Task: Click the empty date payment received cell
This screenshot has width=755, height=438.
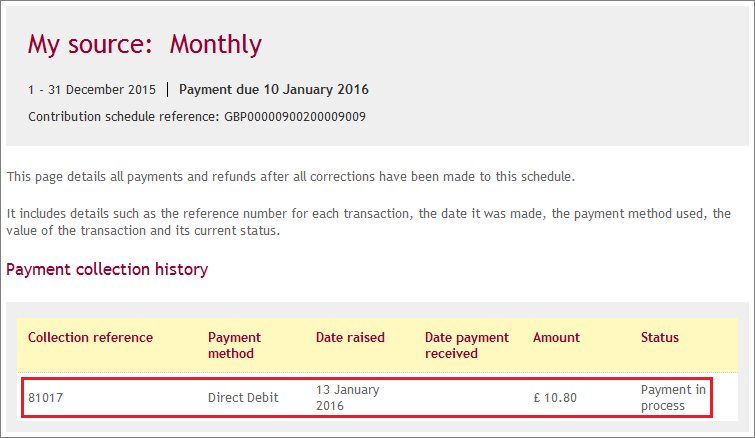Action: tap(467, 398)
